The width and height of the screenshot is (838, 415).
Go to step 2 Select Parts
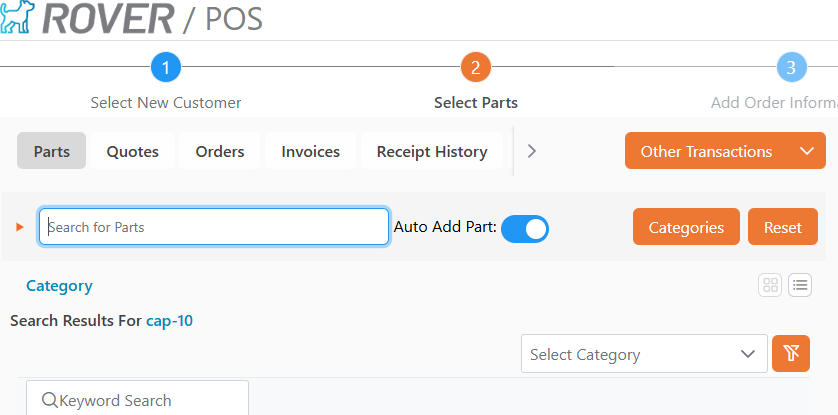tap(476, 67)
